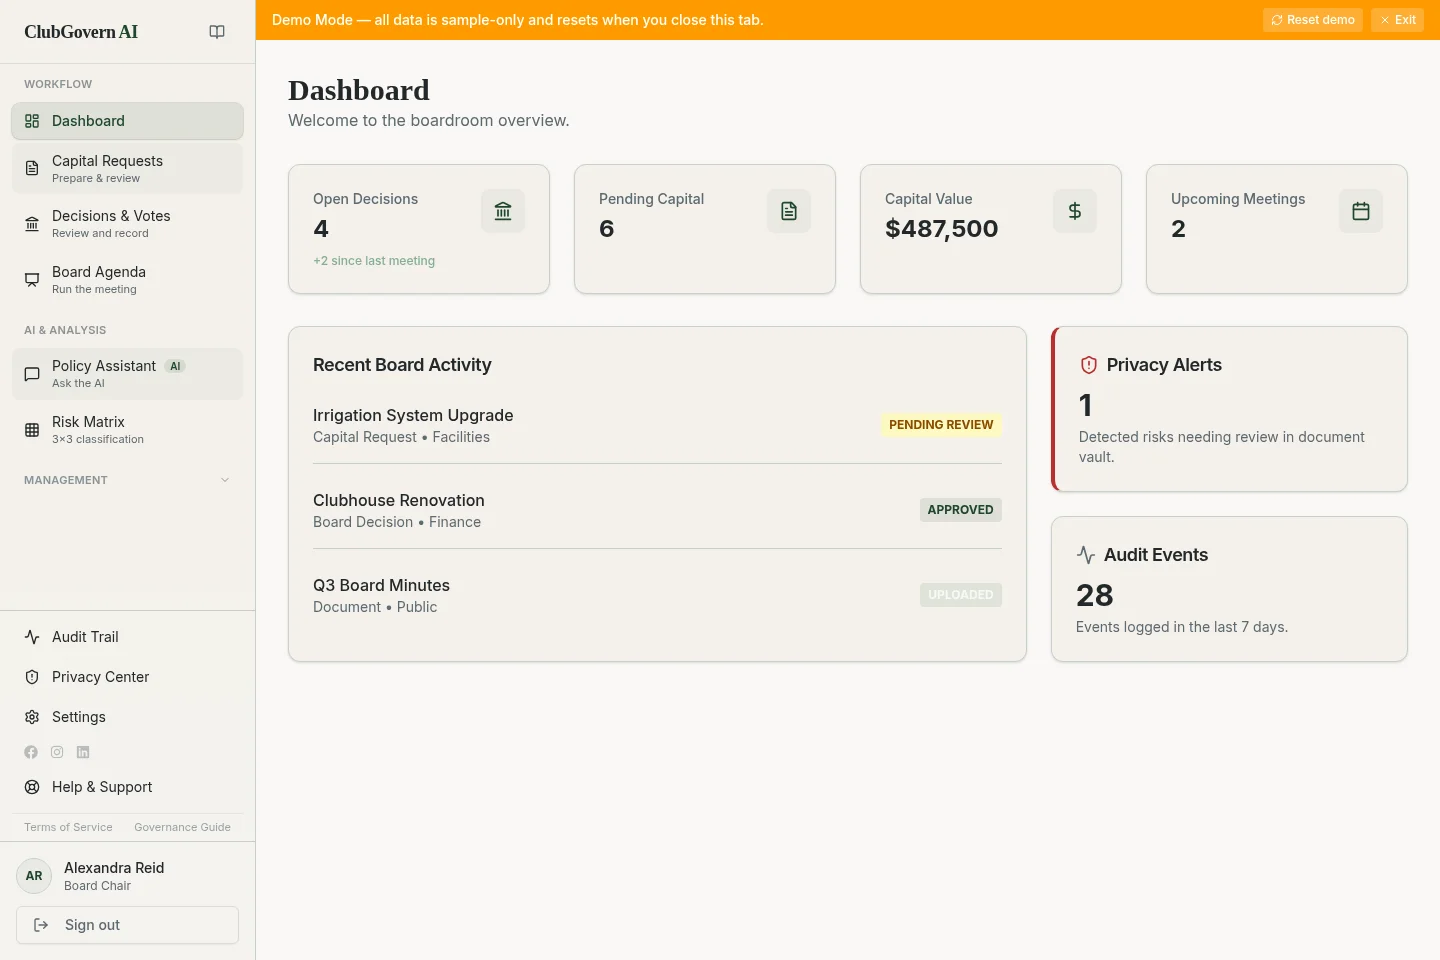Click the Instagram icon in sidebar
Viewport: 1440px width, 960px height.
(x=57, y=752)
